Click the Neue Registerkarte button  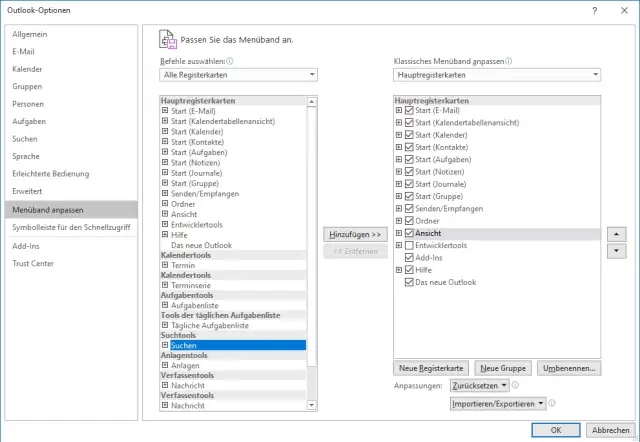click(431, 368)
